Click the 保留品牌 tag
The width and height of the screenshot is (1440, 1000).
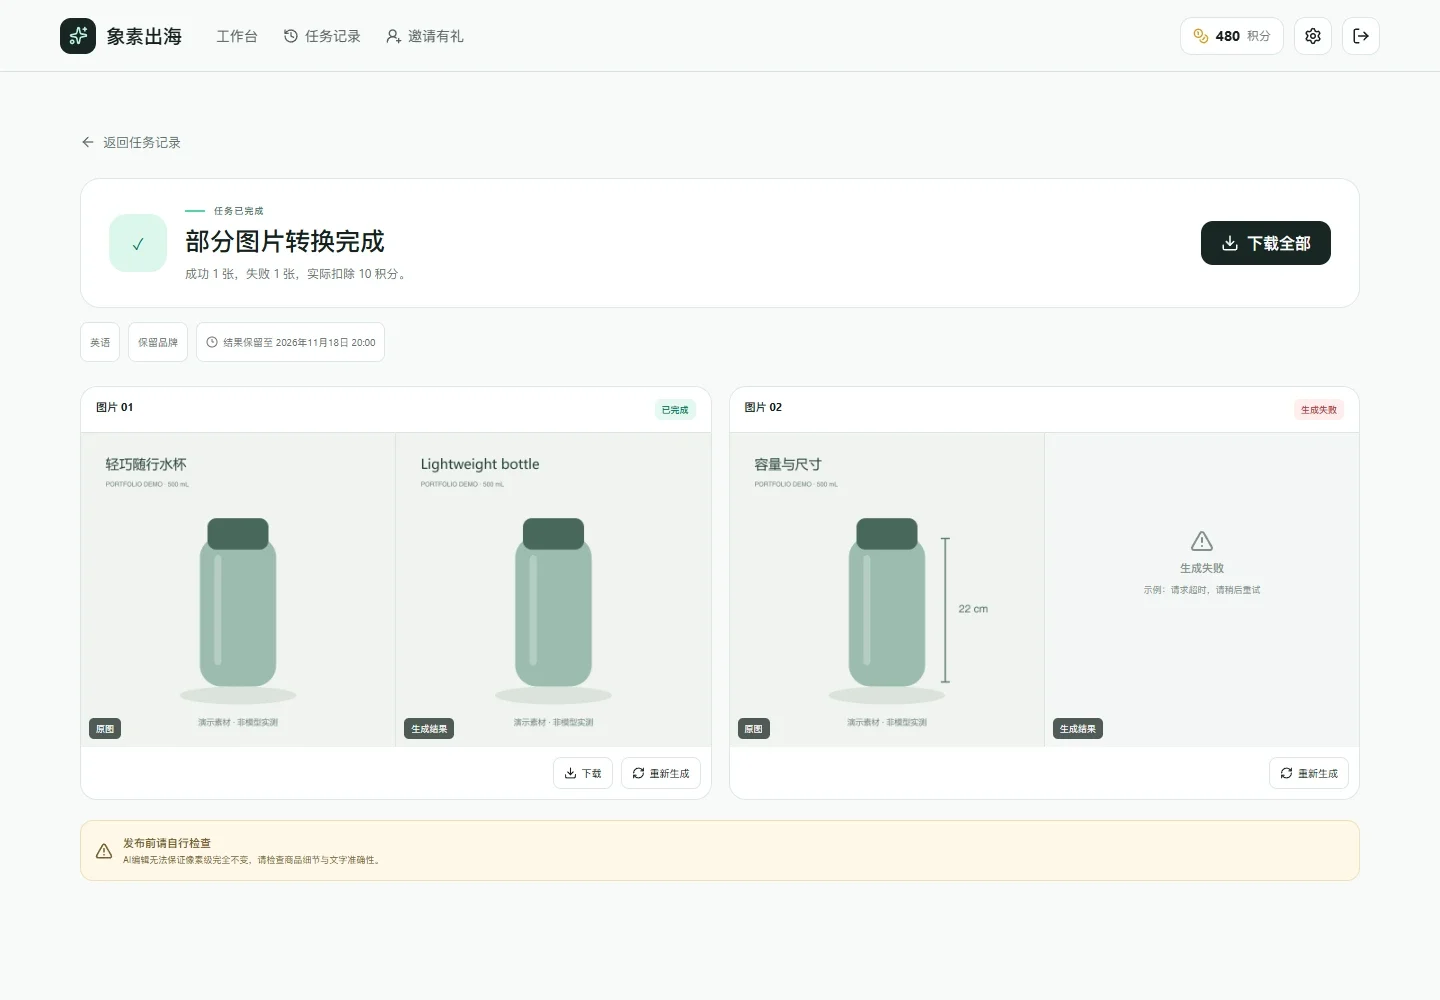[158, 342]
